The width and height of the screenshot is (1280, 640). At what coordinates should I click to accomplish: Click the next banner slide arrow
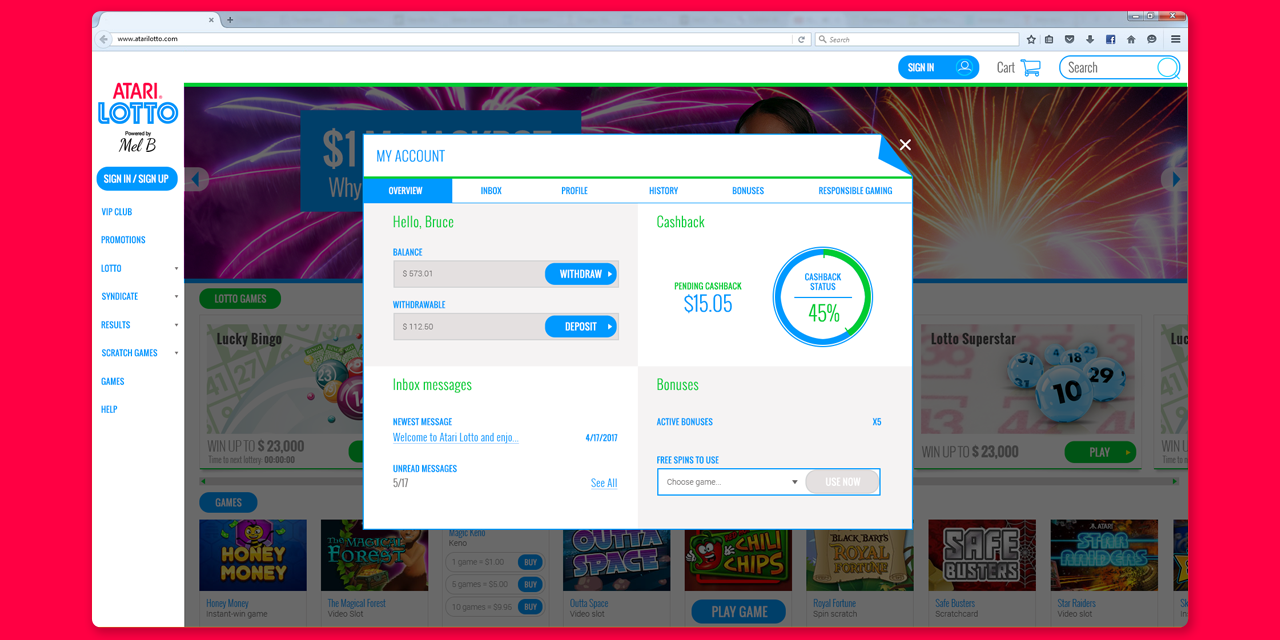point(1176,180)
